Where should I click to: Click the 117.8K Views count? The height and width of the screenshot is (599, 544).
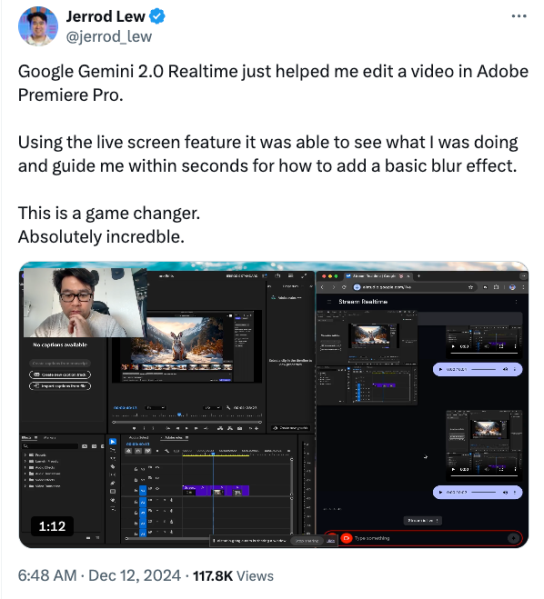[x=233, y=576]
